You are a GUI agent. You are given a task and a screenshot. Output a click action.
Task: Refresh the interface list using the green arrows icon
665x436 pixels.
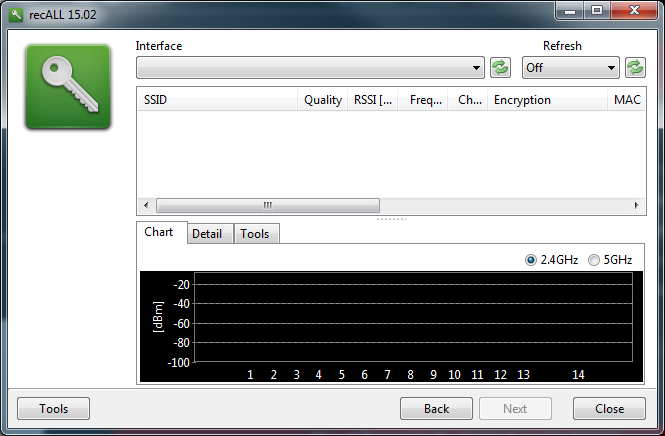500,68
